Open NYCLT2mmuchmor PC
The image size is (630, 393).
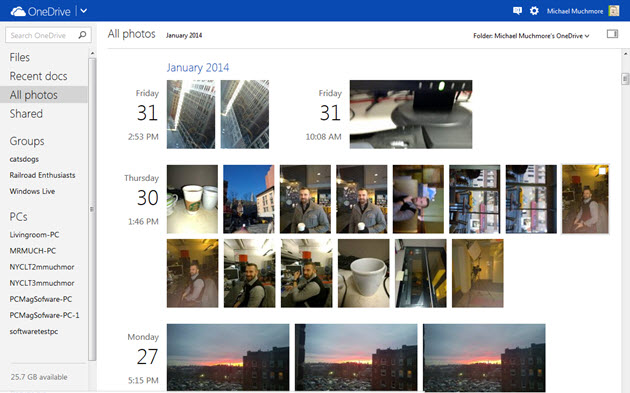pos(42,267)
